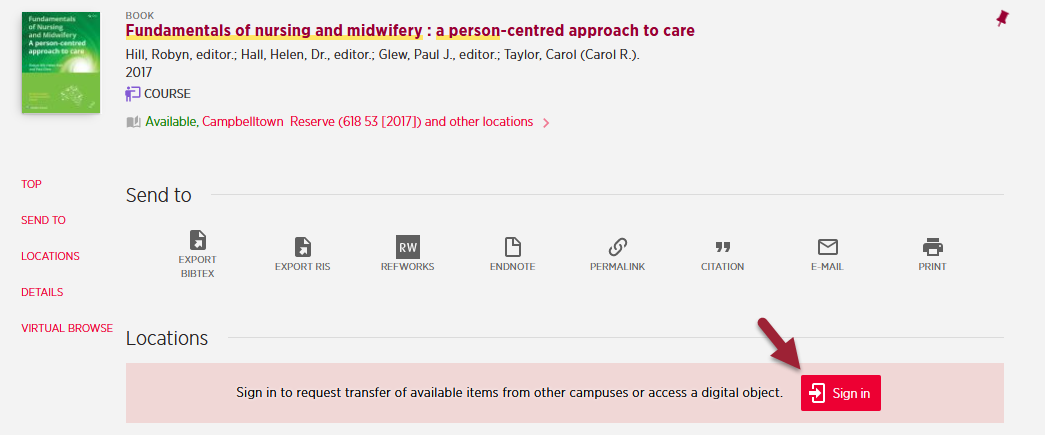The width and height of the screenshot is (1045, 435).
Task: Send record to EndNote
Action: pyautogui.click(x=512, y=247)
